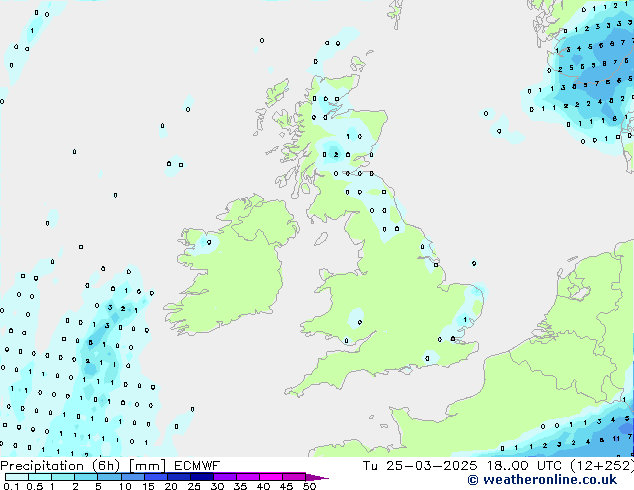Click the legend tick label "25"
The image size is (634, 490).
(194, 486)
